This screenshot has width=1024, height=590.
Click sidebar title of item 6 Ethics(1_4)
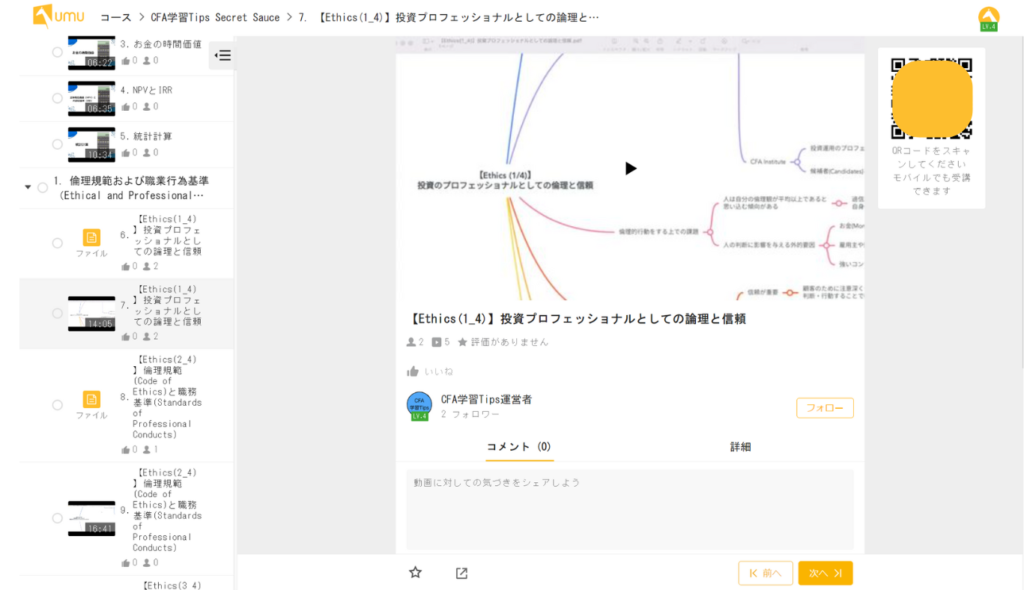click(168, 235)
